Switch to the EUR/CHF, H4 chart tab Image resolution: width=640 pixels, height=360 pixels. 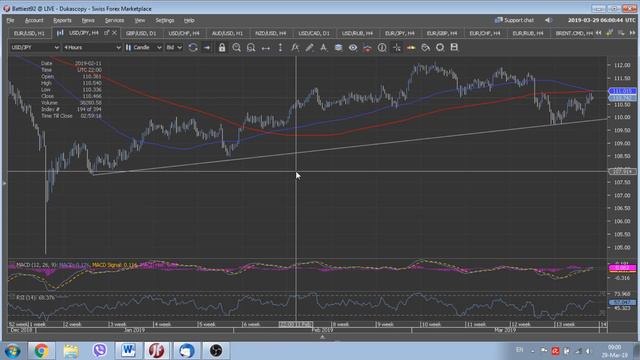click(x=484, y=33)
